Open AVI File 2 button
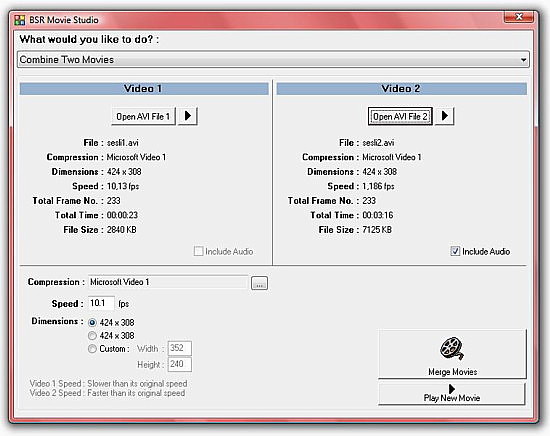The width and height of the screenshot is (550, 436). 400,116
